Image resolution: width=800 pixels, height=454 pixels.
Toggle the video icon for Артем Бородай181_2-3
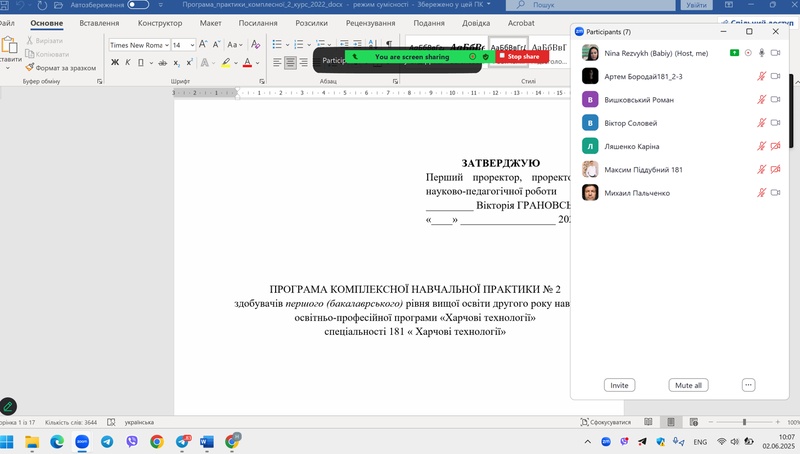775,76
